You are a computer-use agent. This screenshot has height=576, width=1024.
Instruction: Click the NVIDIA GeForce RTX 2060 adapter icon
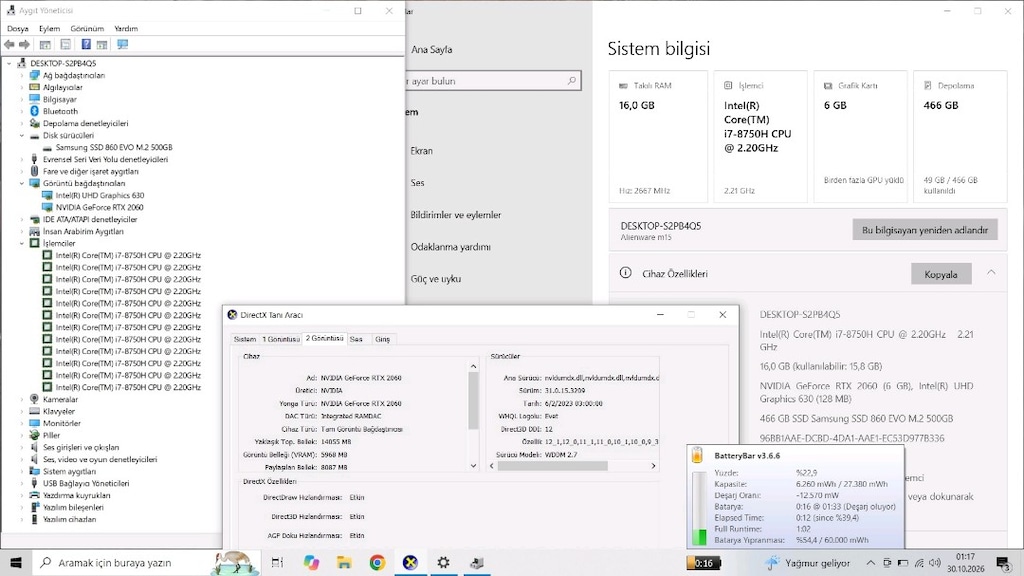pyautogui.click(x=47, y=207)
